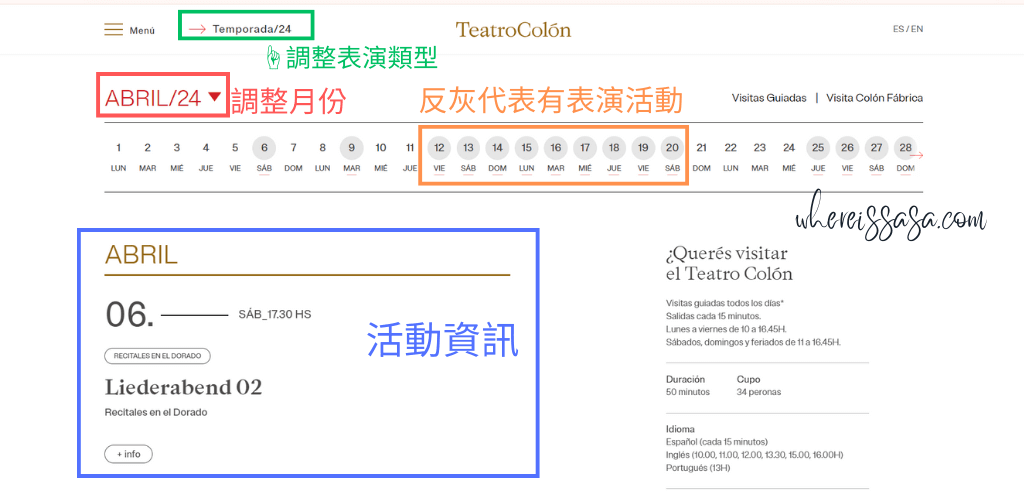
Task: Open the Liederabend 02 event title
Action: click(x=184, y=388)
